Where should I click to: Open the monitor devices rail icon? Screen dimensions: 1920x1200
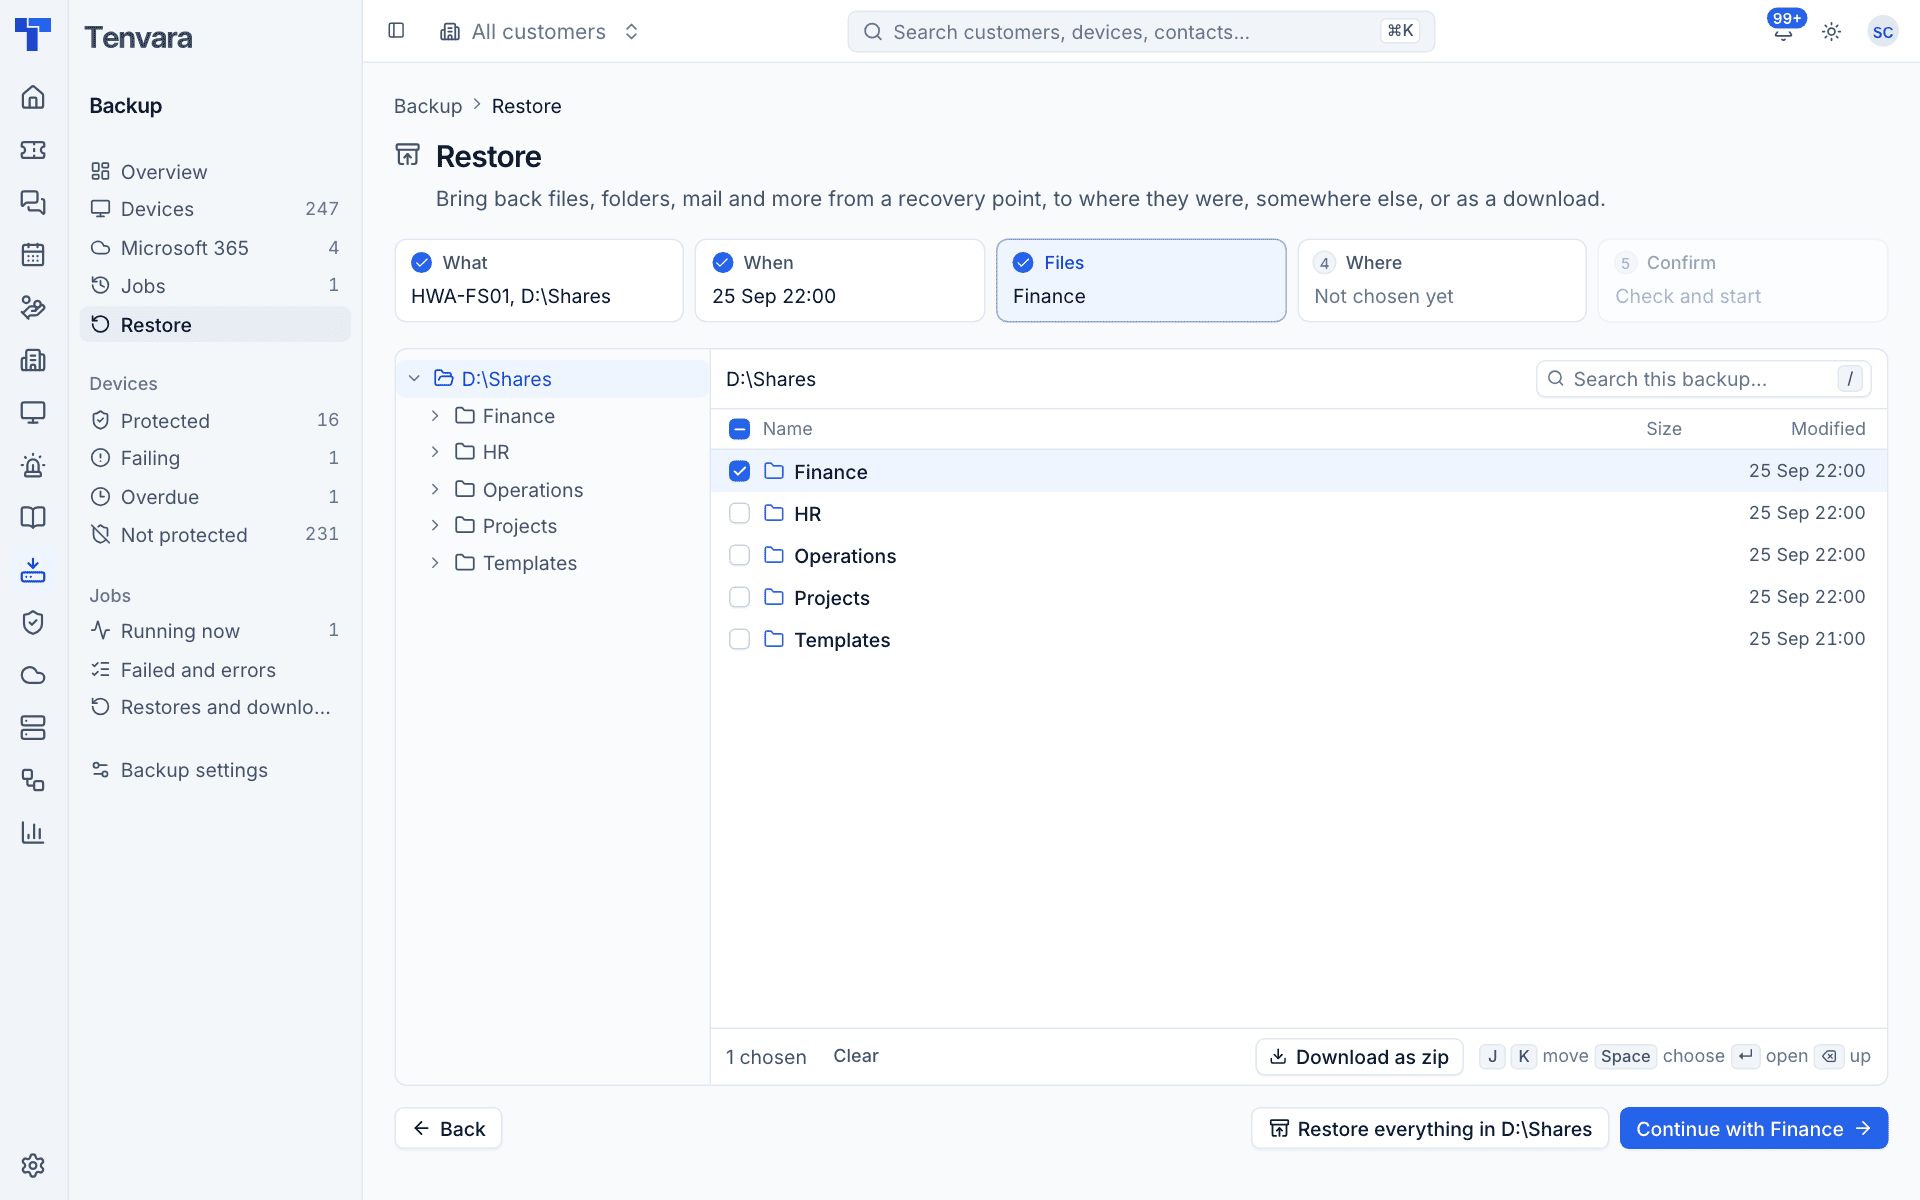[33, 412]
